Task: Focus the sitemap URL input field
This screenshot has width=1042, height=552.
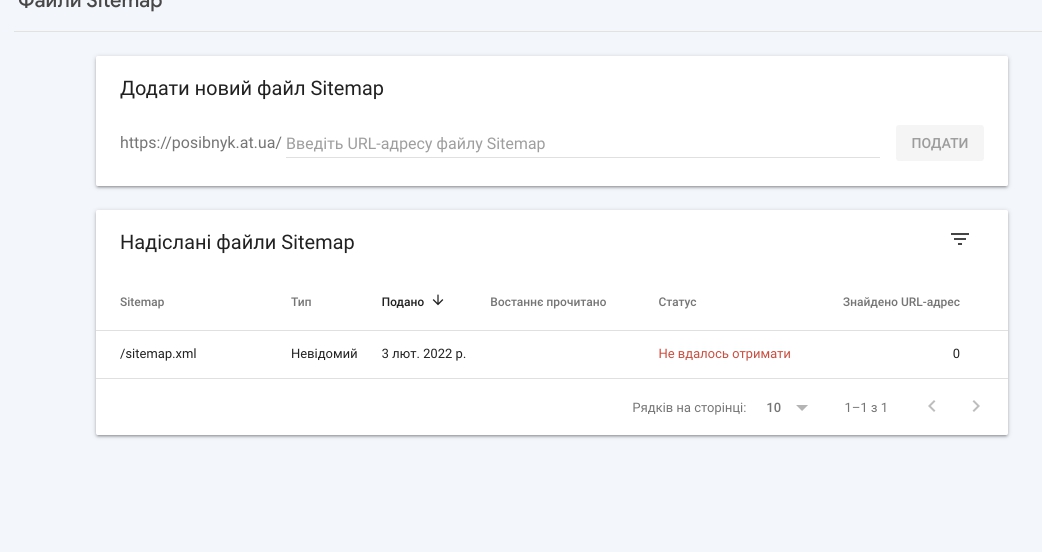Action: [581, 144]
